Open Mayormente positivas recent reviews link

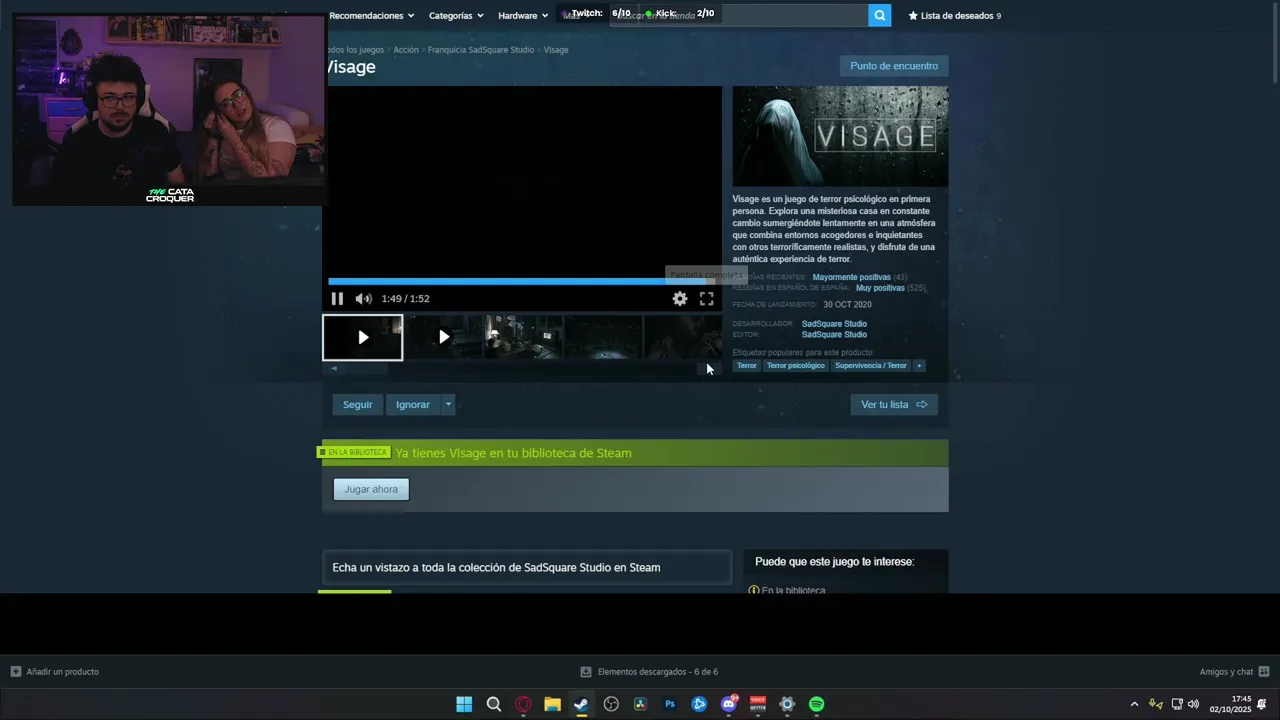coord(851,277)
